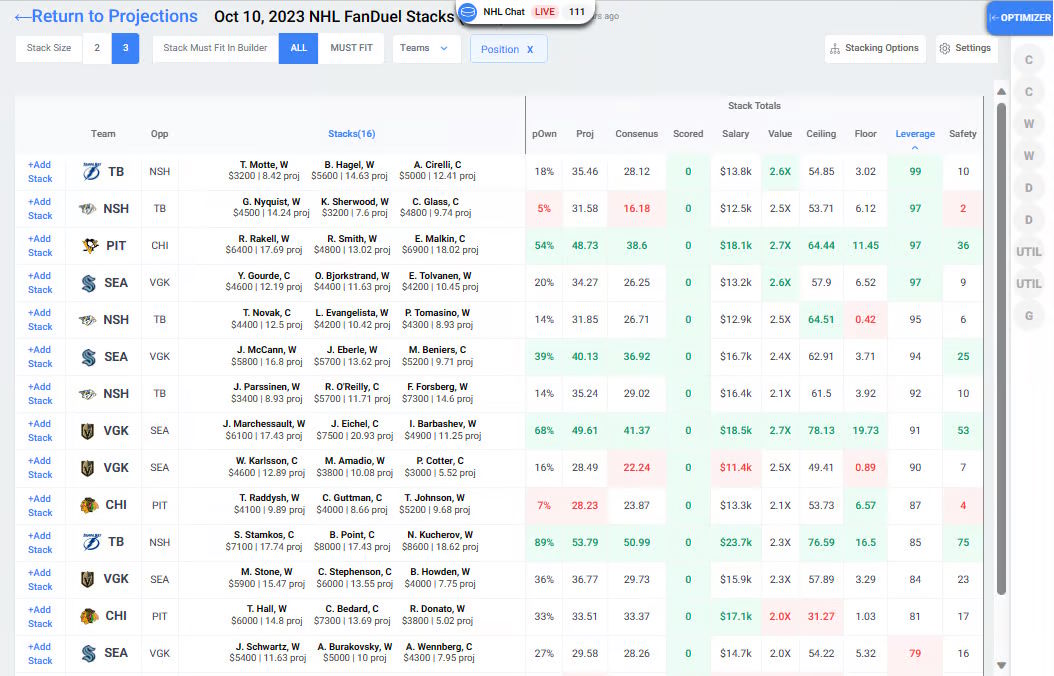
Task: Click the Stacking Options hierarchy icon
Action: click(x=835, y=48)
